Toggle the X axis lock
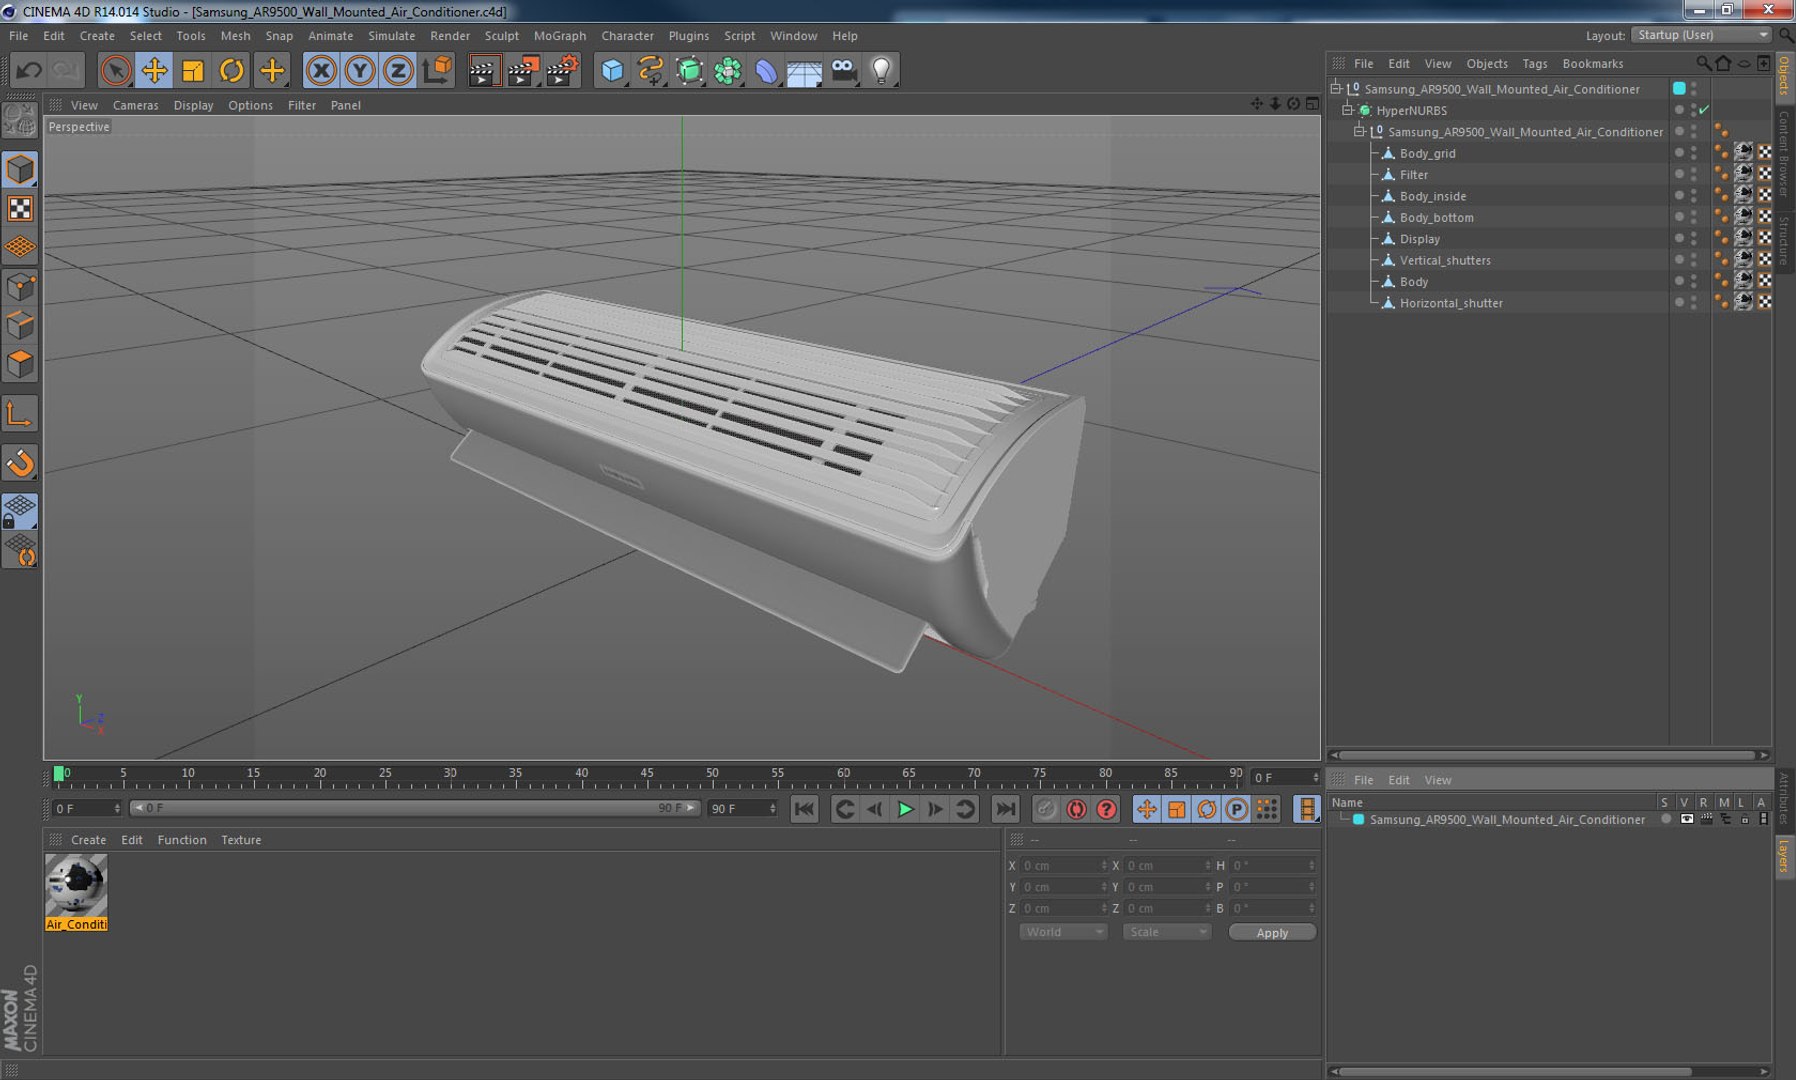 [321, 70]
